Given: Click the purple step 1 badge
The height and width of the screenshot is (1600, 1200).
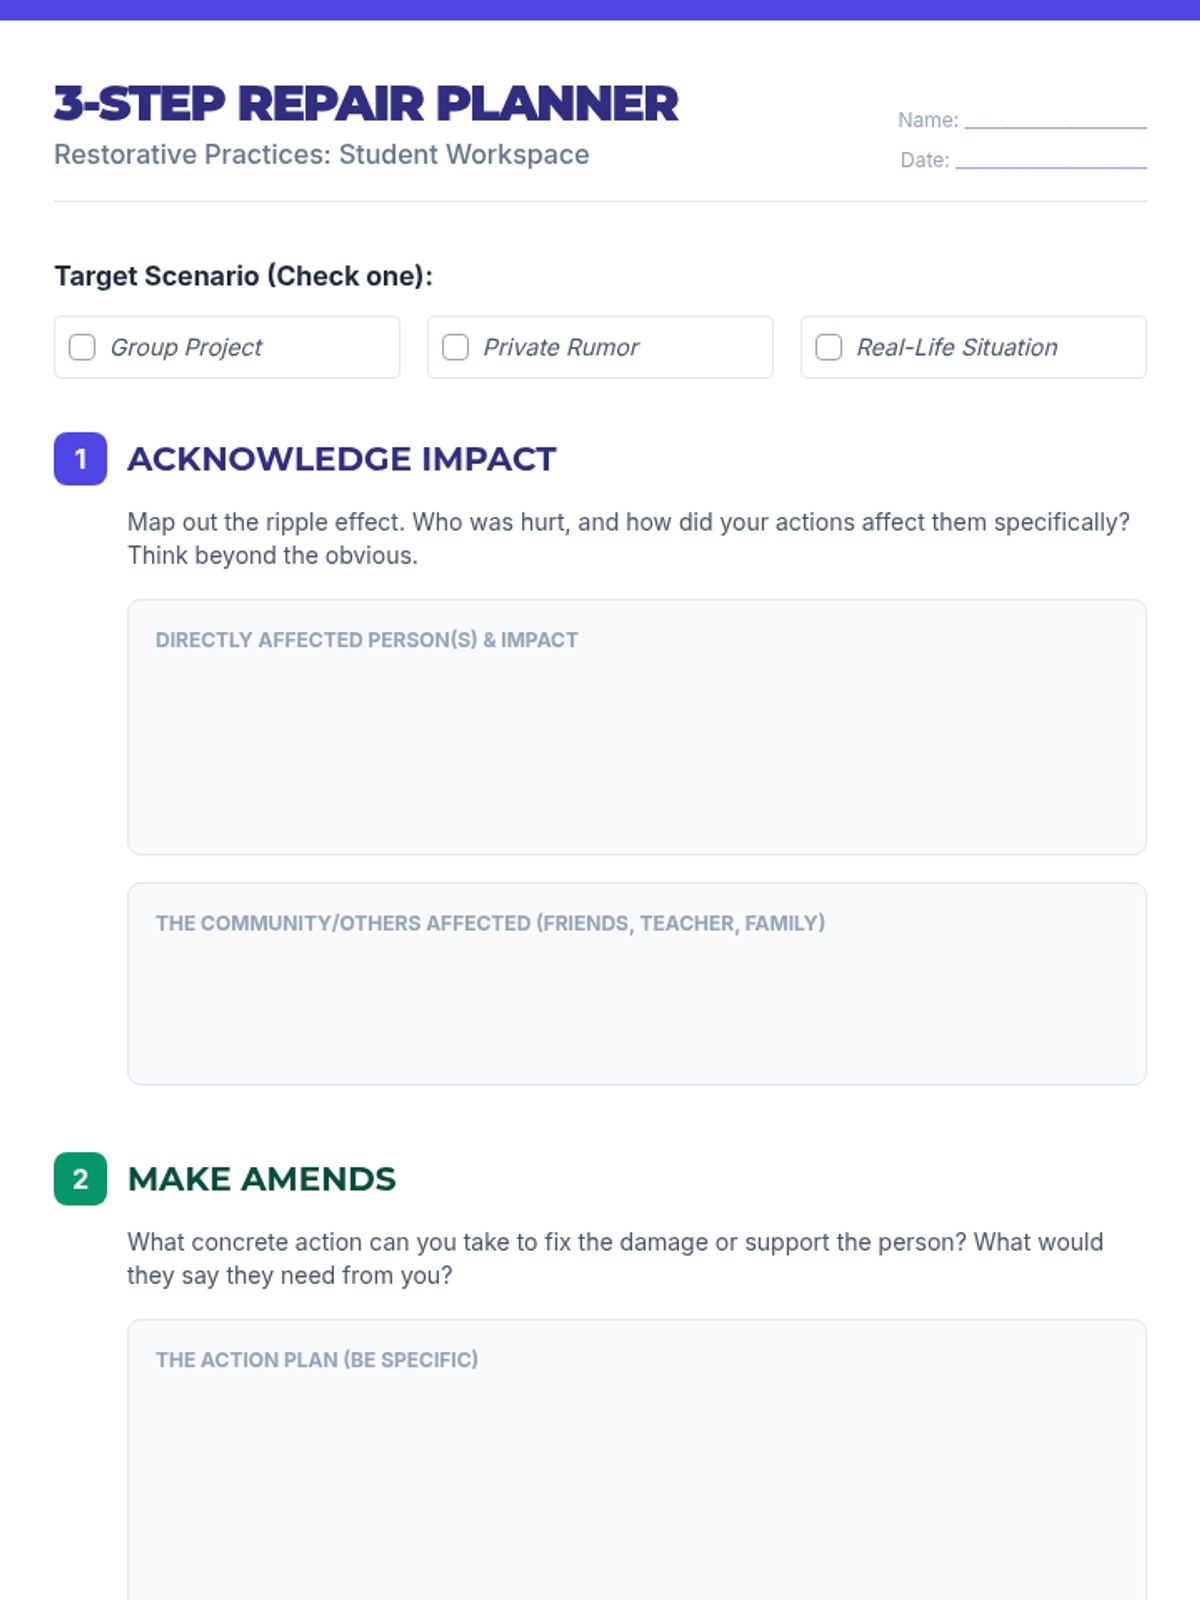Looking at the screenshot, I should (80, 459).
